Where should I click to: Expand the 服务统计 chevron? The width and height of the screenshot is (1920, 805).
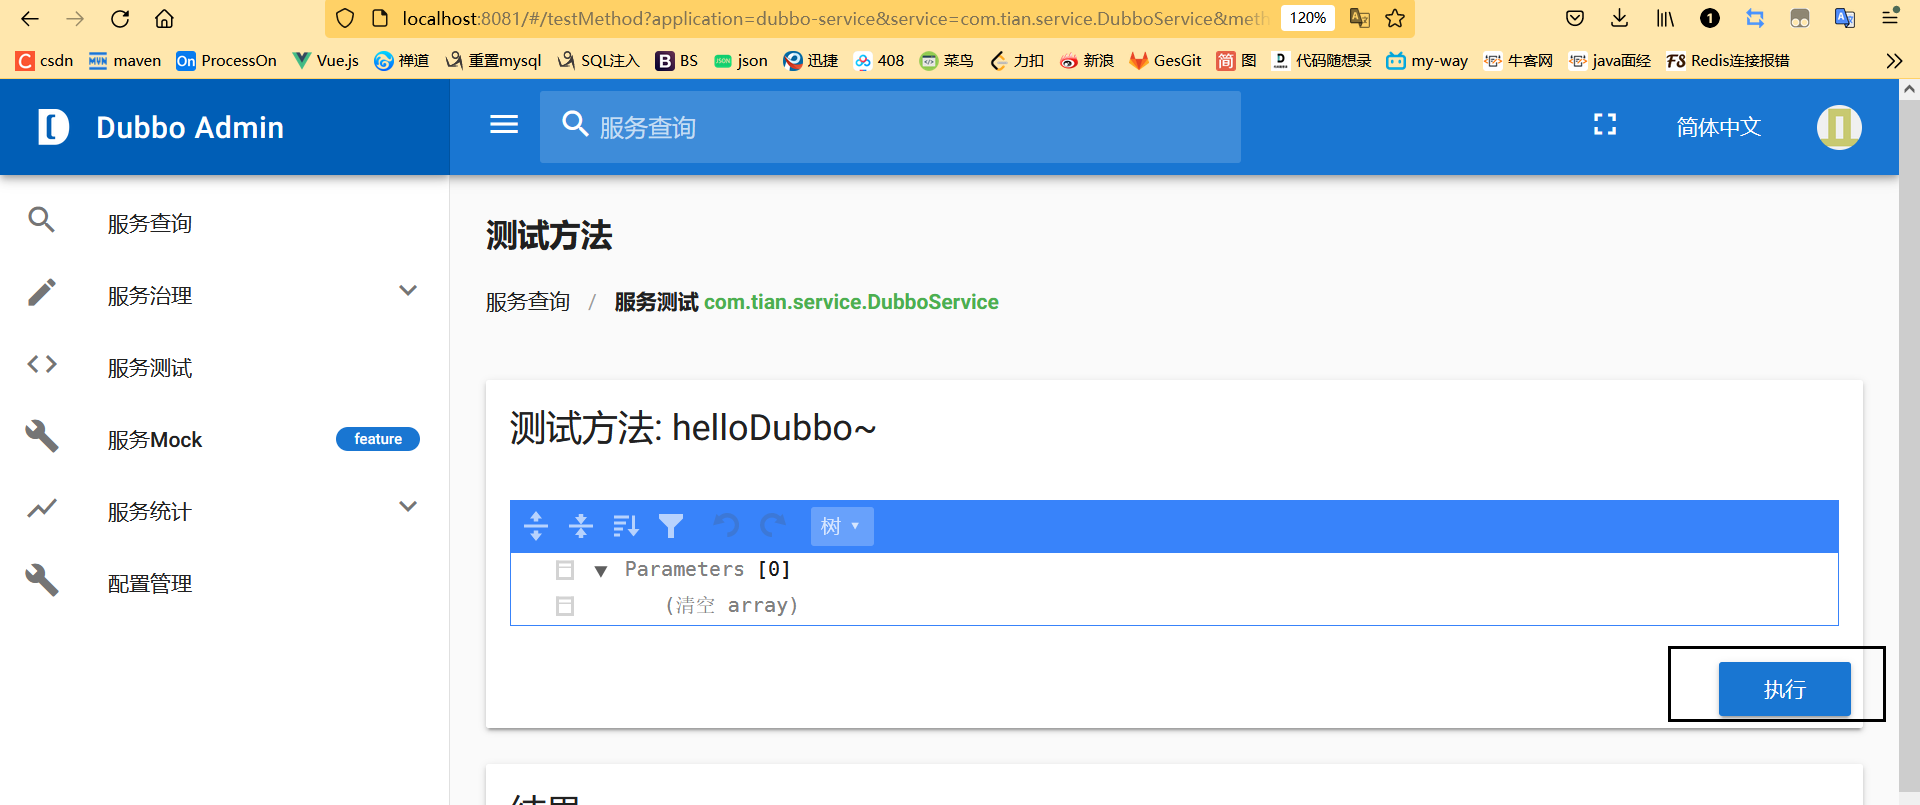[408, 507]
